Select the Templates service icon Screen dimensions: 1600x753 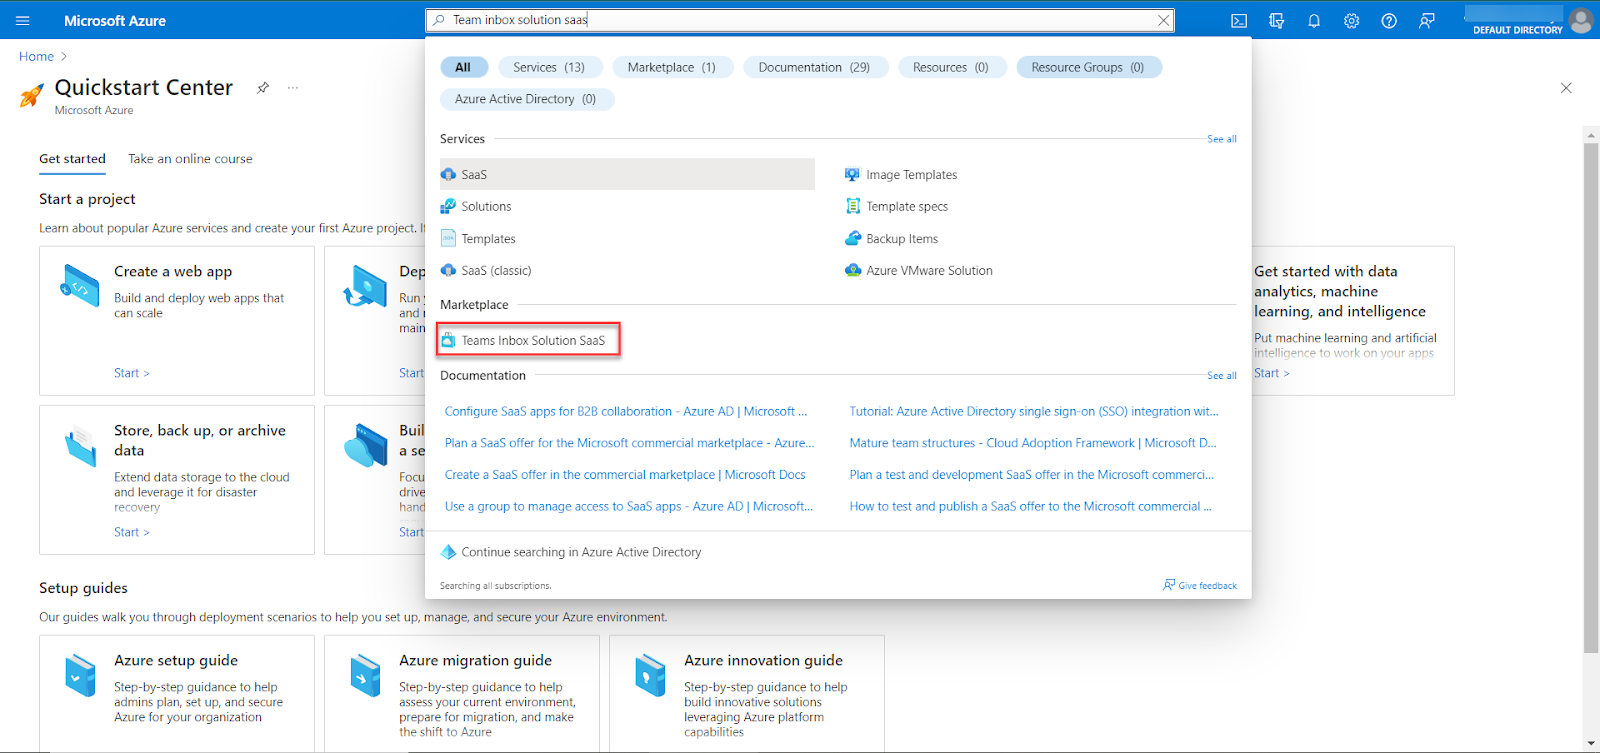(448, 239)
